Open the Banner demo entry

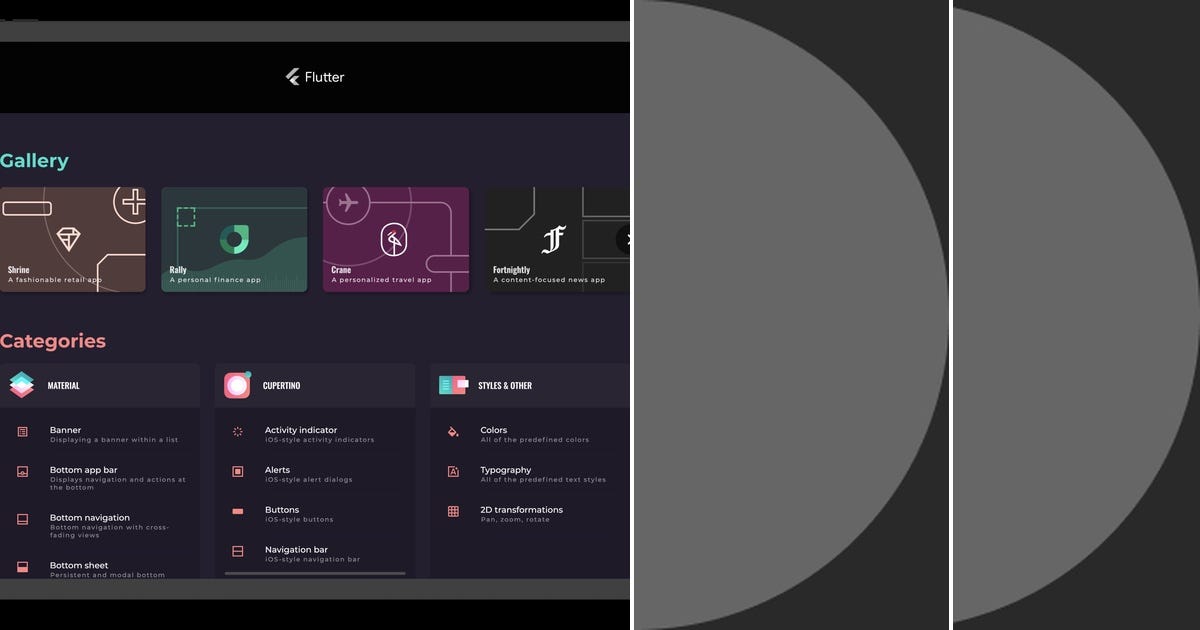(x=100, y=434)
